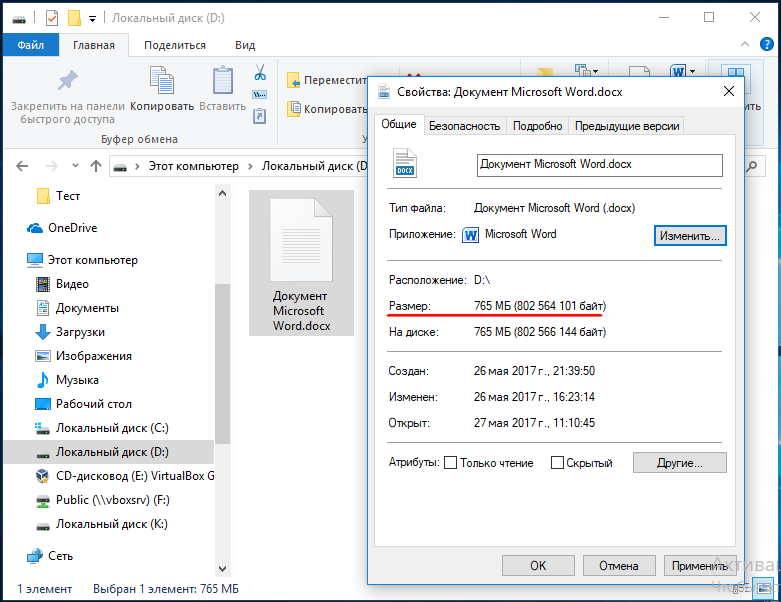Click the navigation pane scroll up arrow

223,193
